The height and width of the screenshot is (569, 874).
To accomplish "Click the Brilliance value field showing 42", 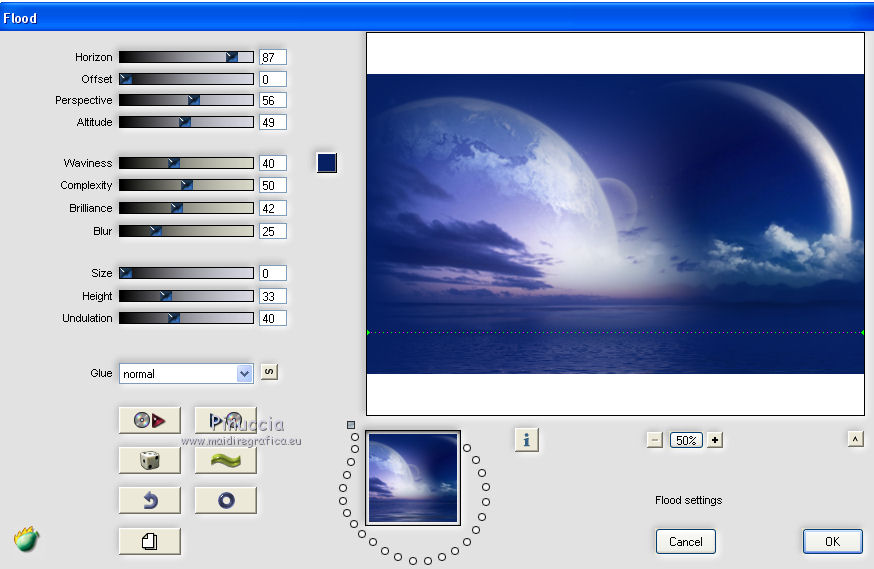I will 273,208.
